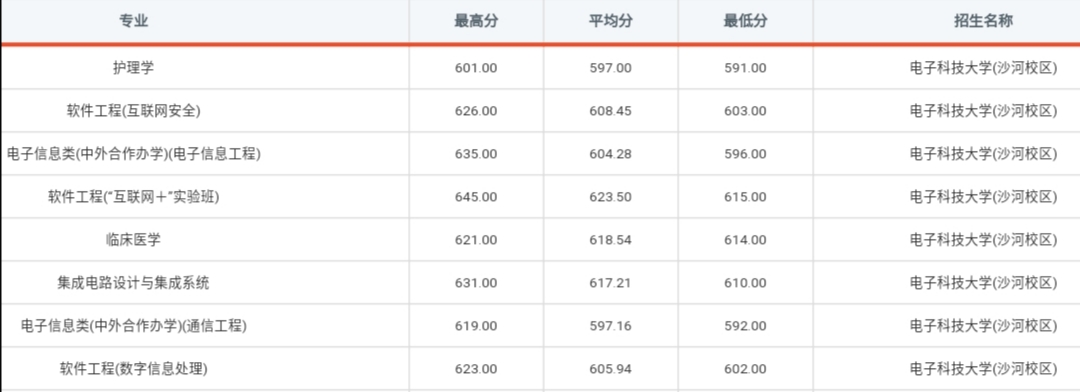Click average score 618.54

[610, 240]
